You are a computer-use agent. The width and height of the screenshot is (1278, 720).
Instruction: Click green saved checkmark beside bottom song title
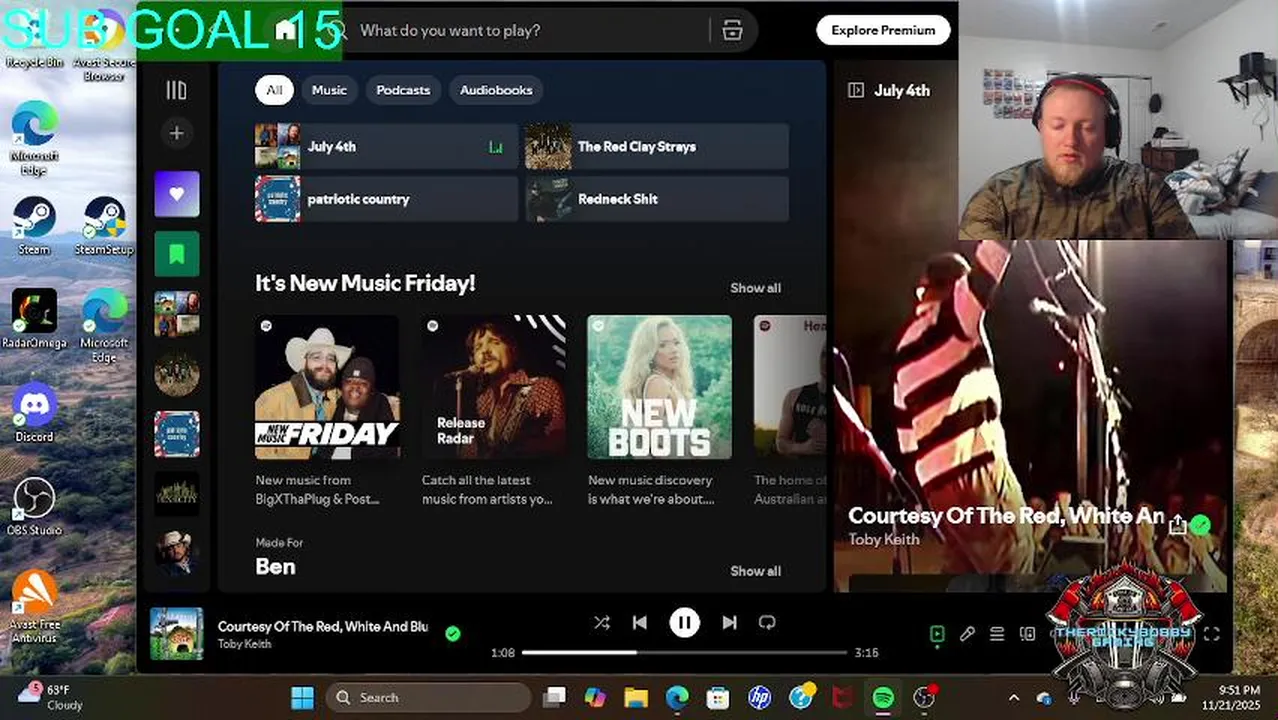pyautogui.click(x=453, y=634)
